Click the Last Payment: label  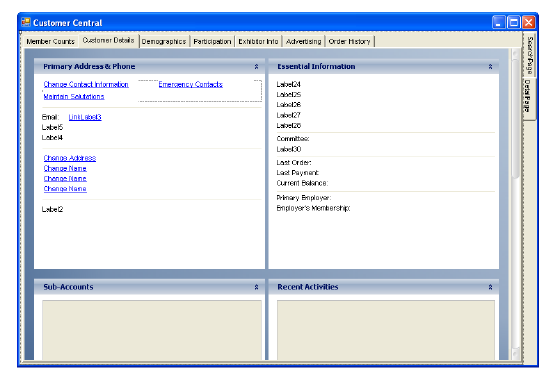coord(297,172)
